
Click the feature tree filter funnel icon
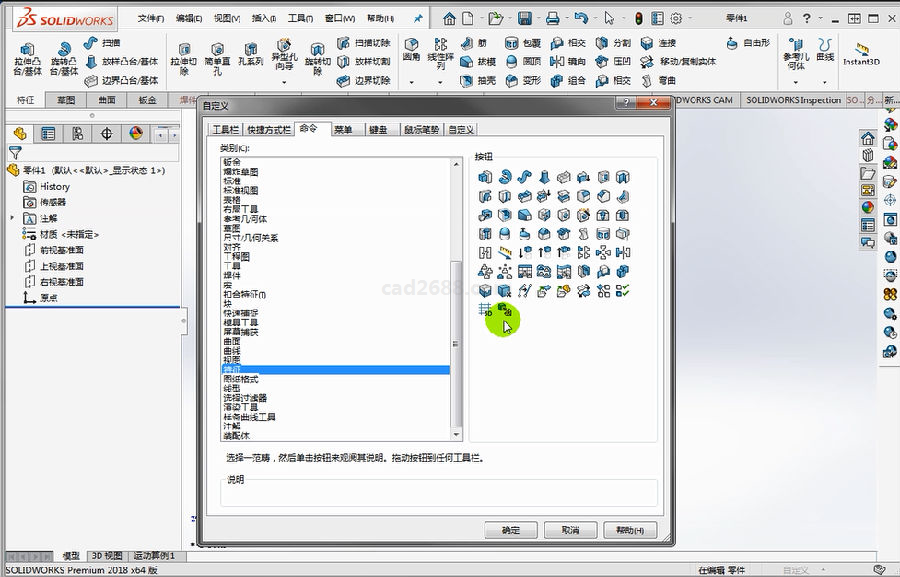tap(15, 153)
